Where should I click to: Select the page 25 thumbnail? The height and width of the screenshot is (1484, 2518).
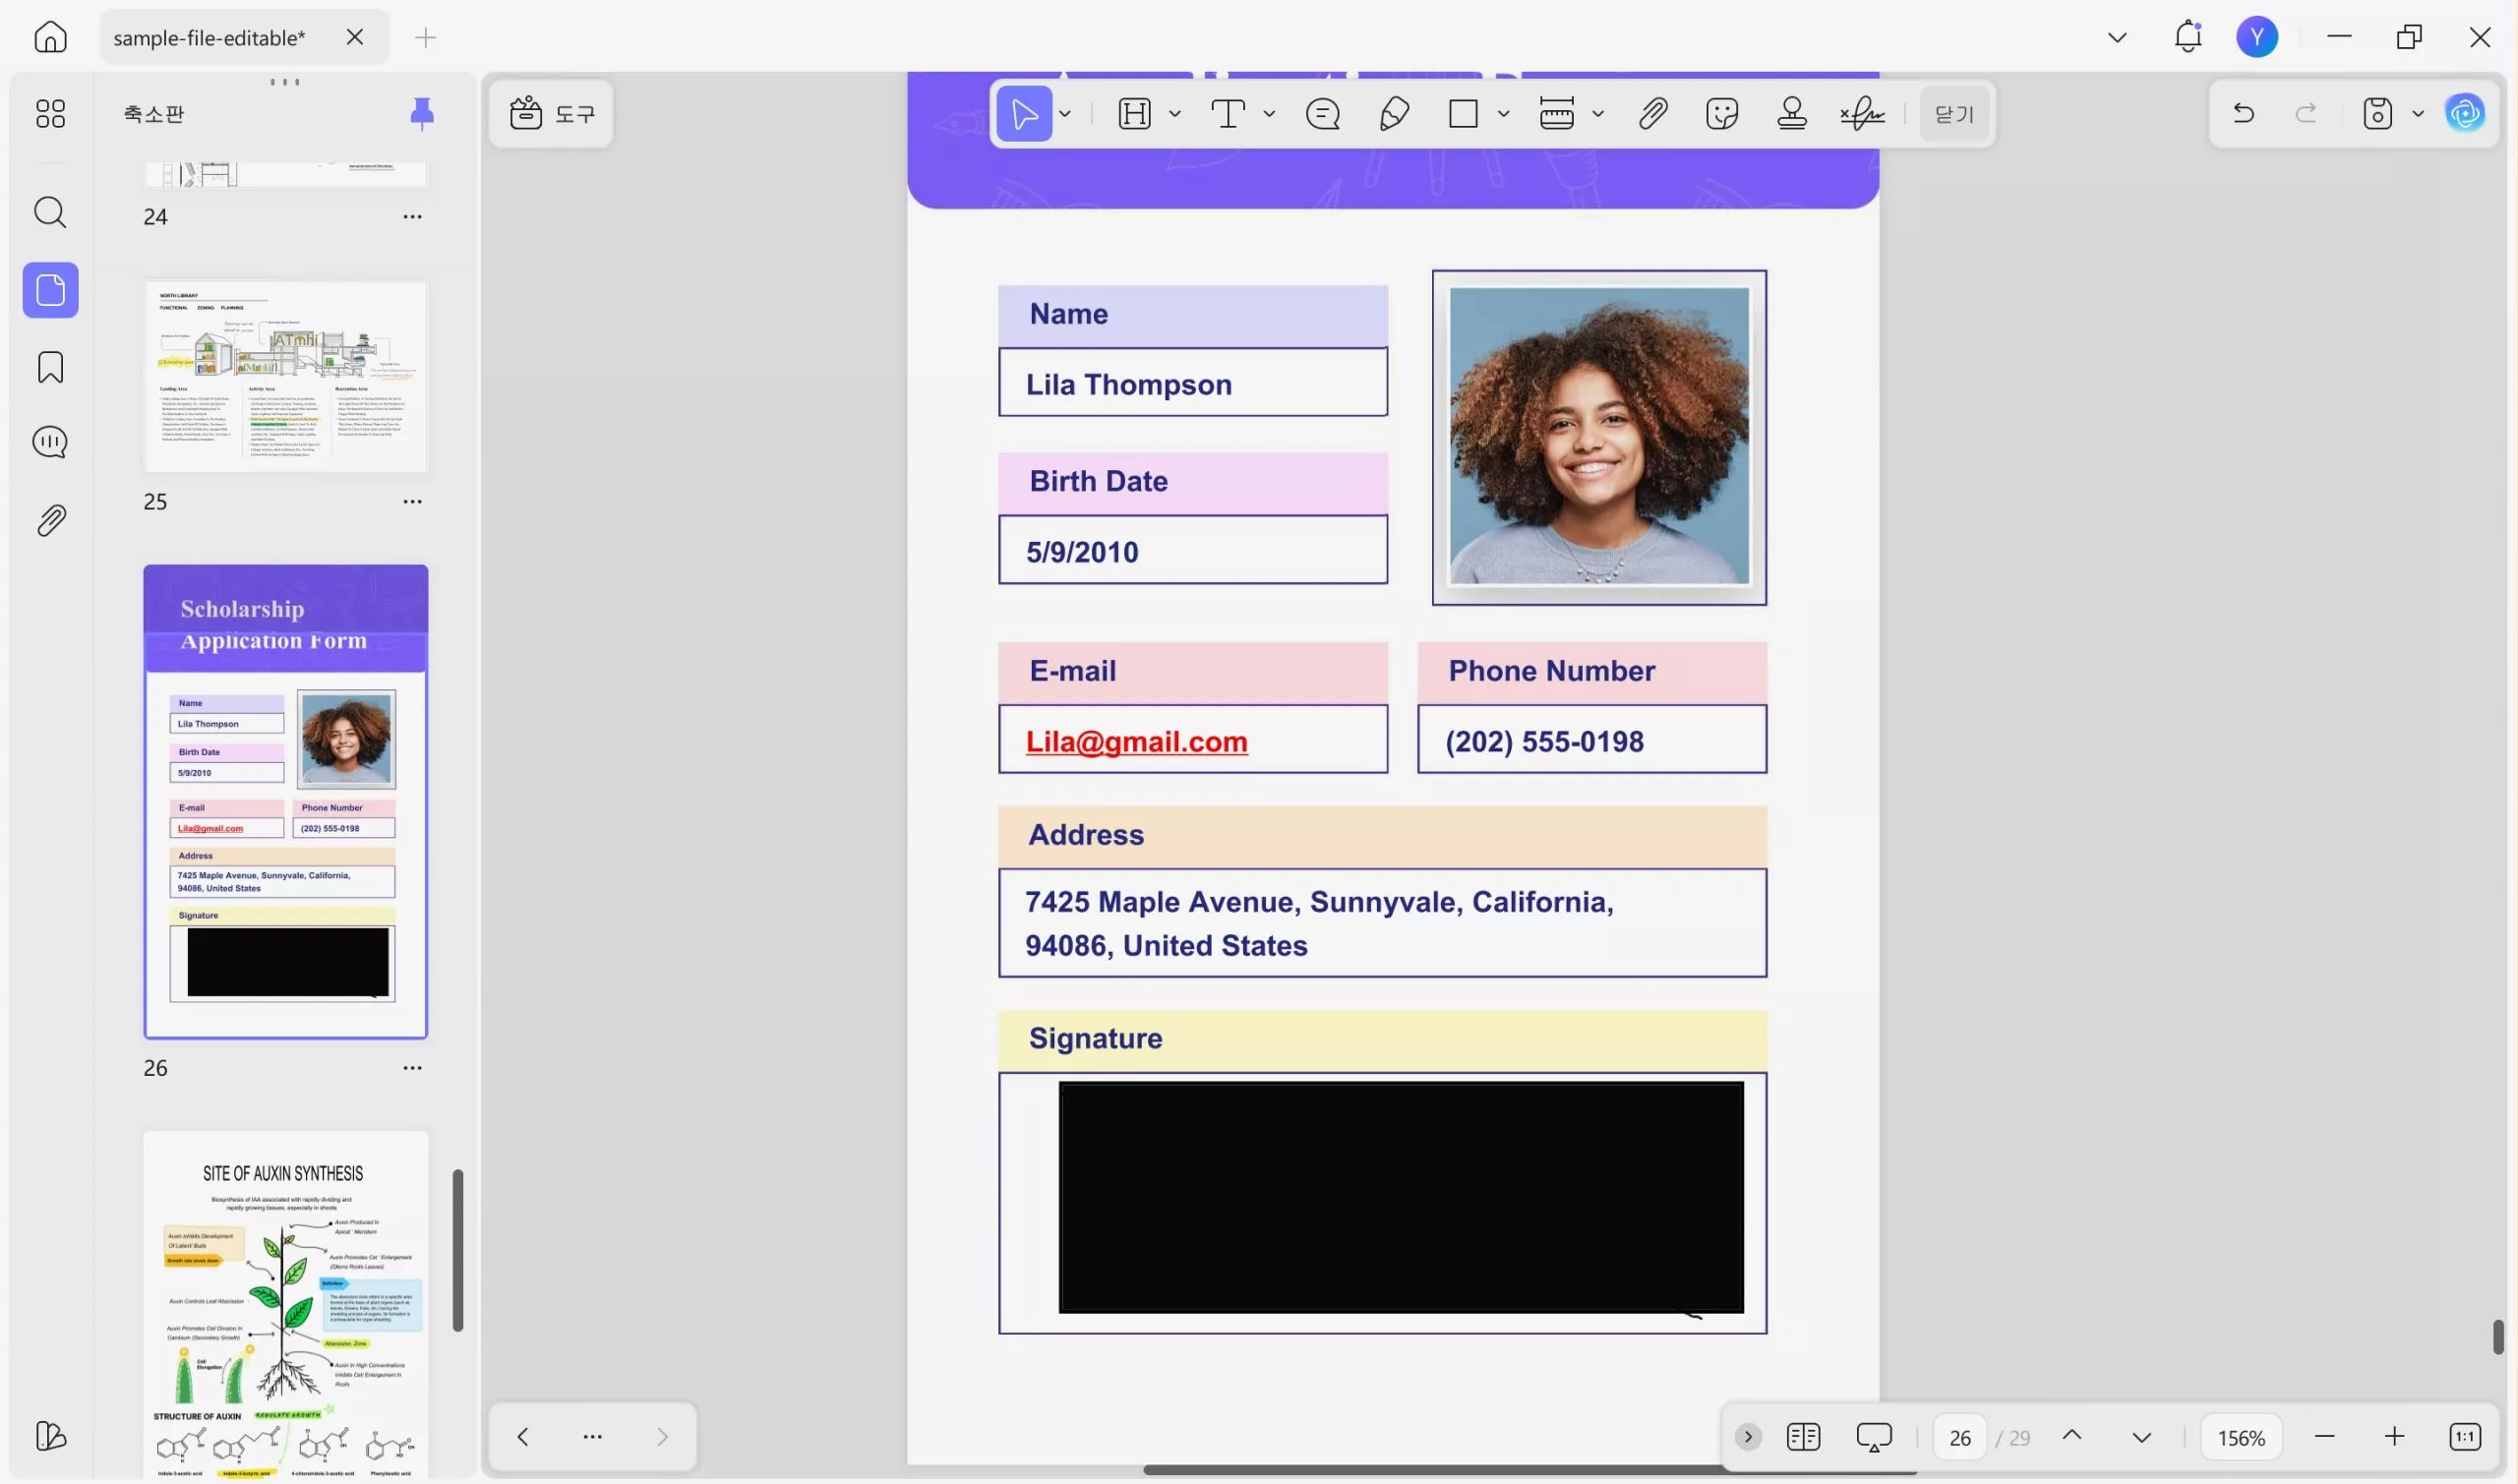pos(285,376)
